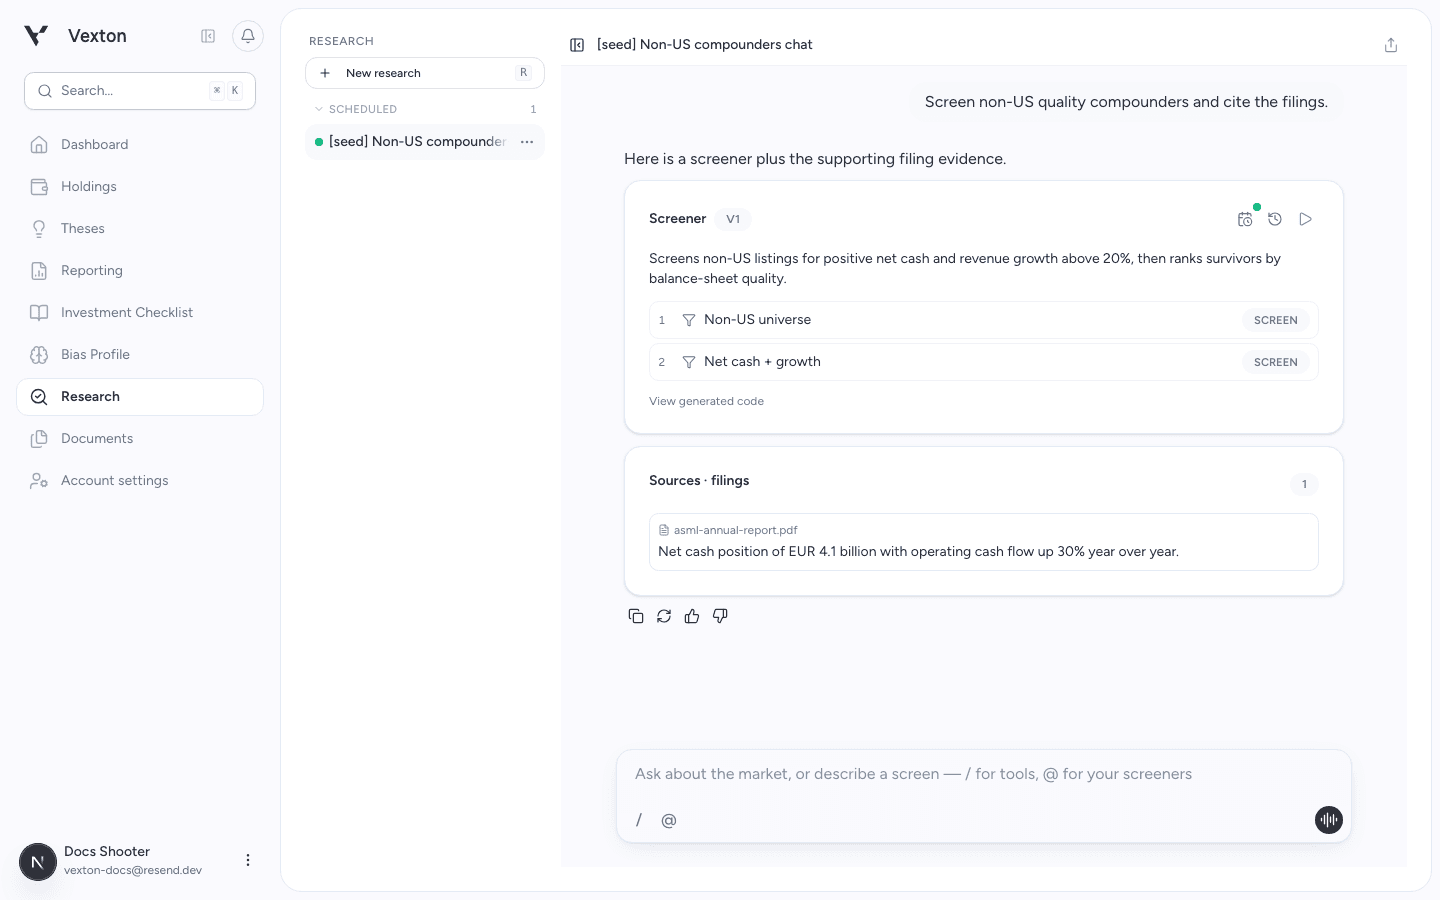This screenshot has width=1440, height=900.
Task: Open the screener schedule calendar icon
Action: (1245, 219)
